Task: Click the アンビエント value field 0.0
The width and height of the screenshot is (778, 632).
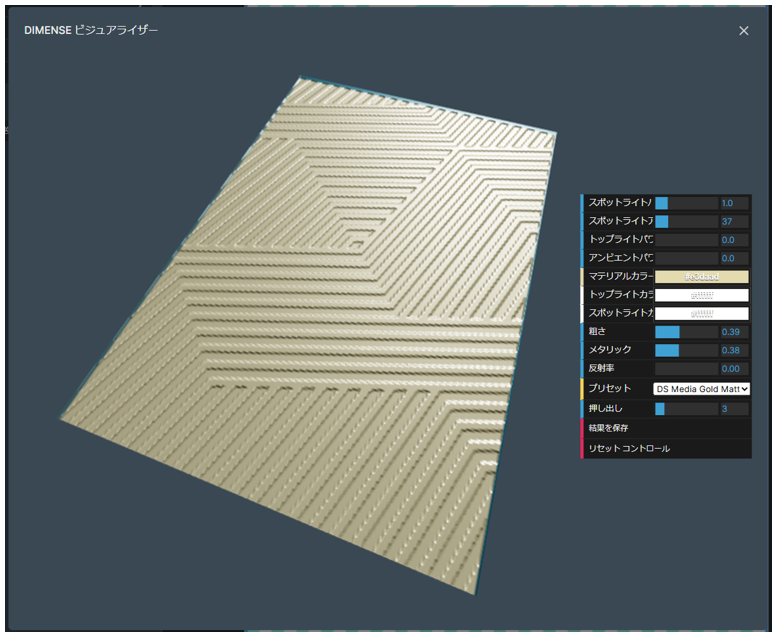Action: tap(734, 258)
